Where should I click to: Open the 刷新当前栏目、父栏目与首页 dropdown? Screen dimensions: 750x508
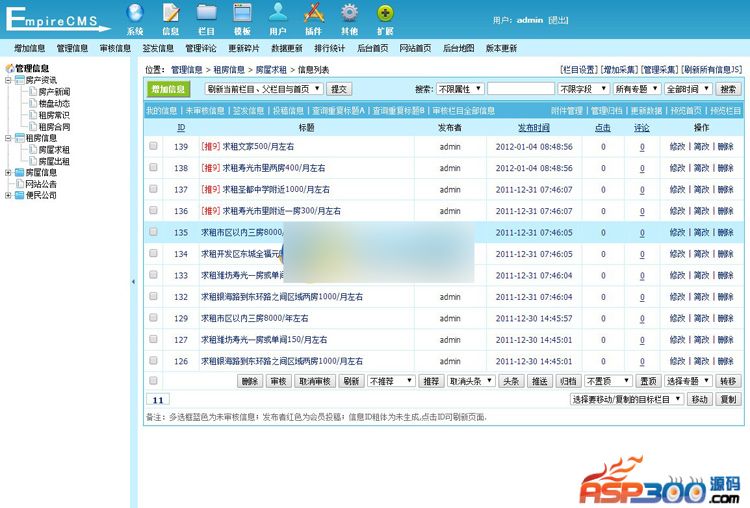(x=264, y=89)
